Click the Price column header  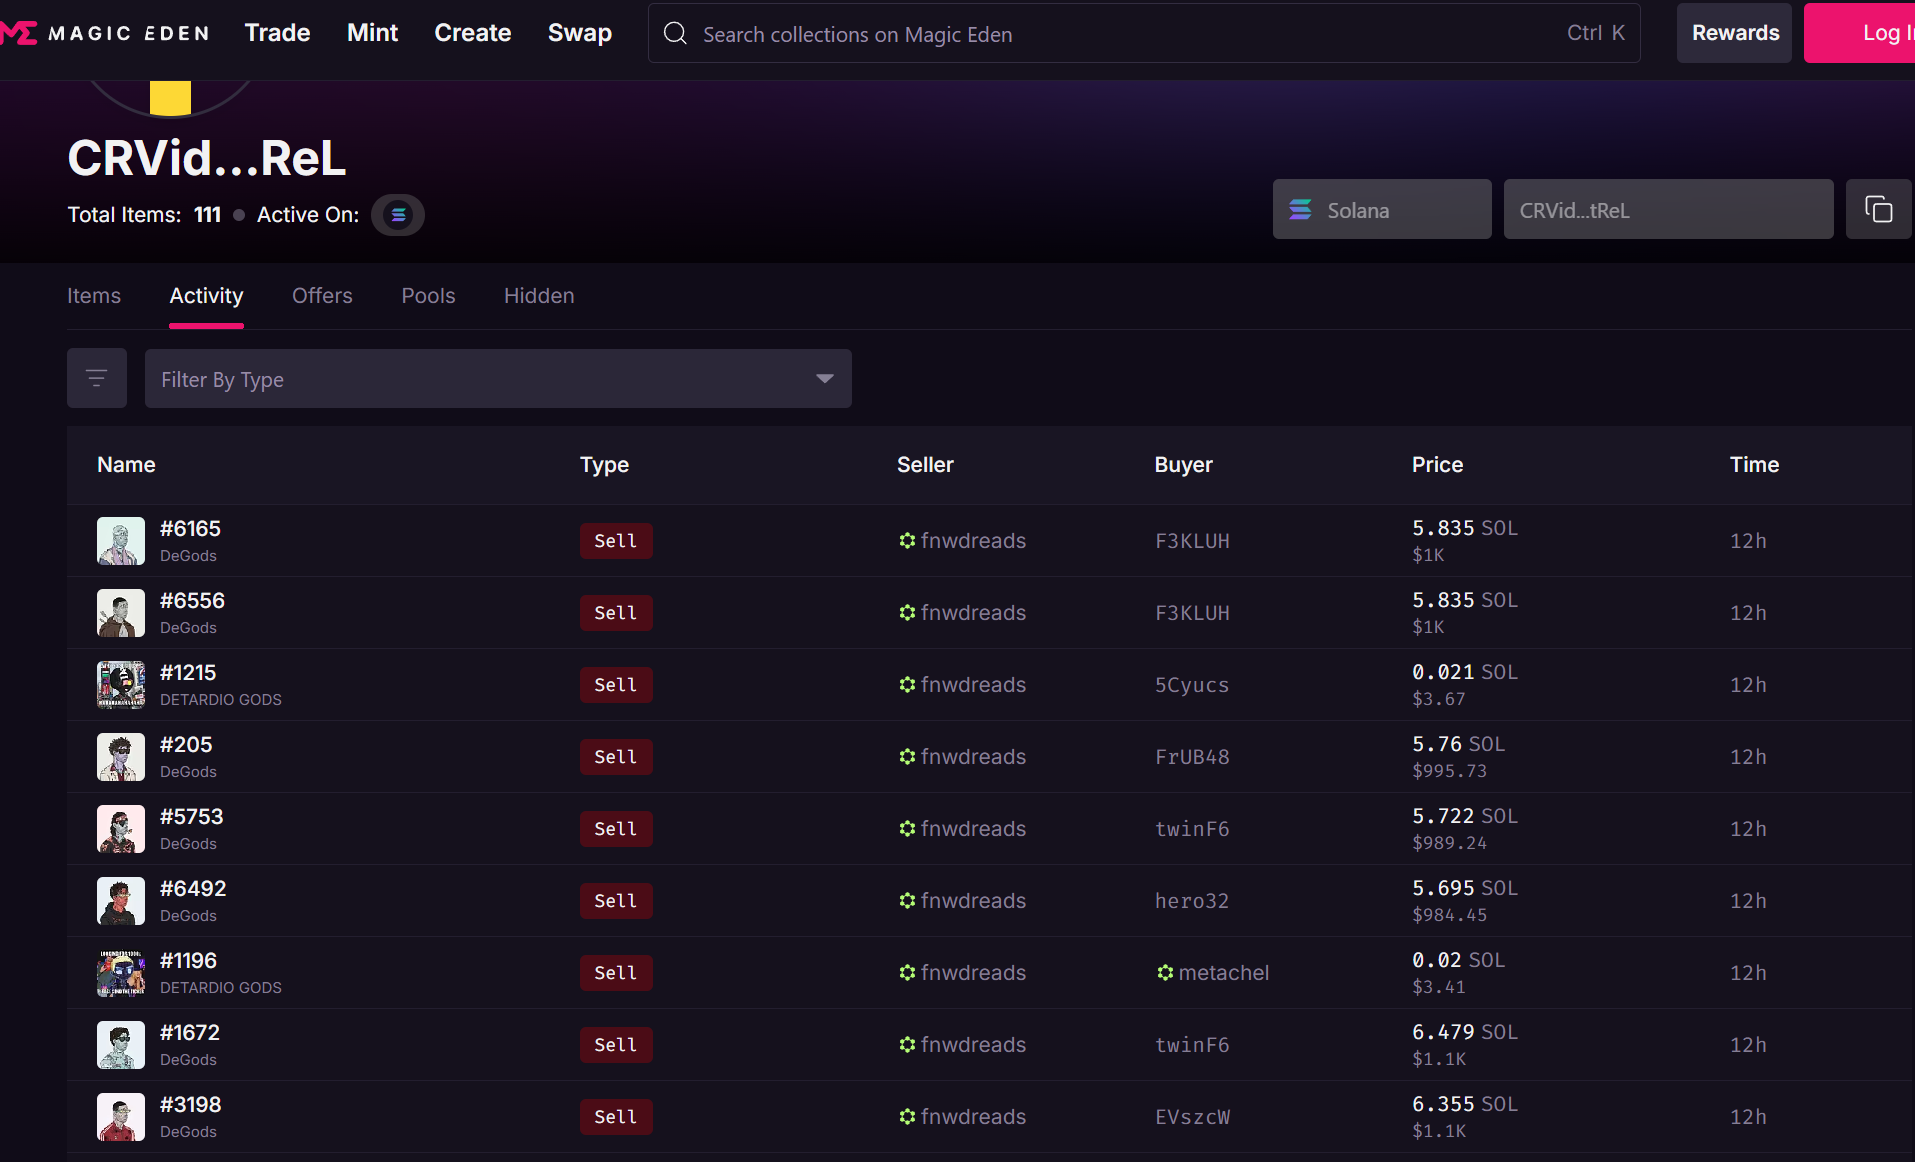pyautogui.click(x=1437, y=465)
